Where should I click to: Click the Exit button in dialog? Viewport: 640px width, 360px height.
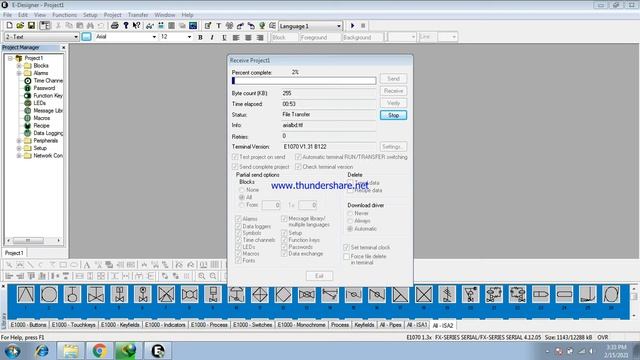319,276
